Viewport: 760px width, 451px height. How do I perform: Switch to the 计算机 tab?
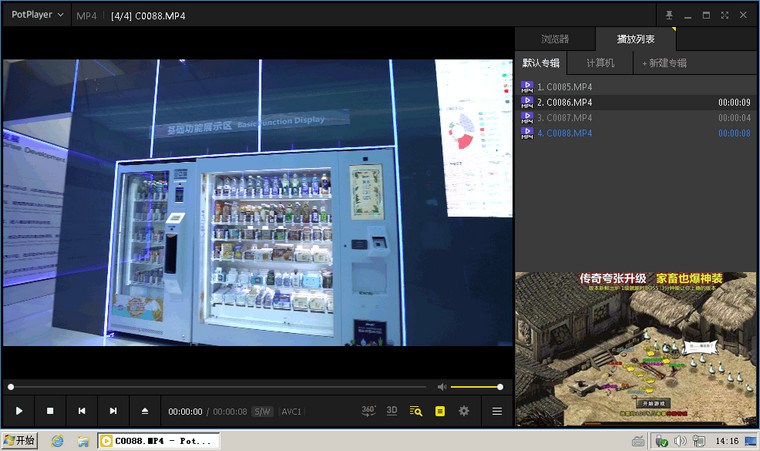coord(600,63)
